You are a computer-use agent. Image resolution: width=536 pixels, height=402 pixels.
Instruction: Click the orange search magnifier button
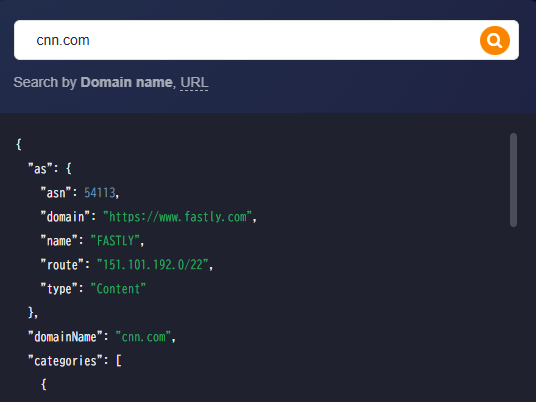pos(495,40)
